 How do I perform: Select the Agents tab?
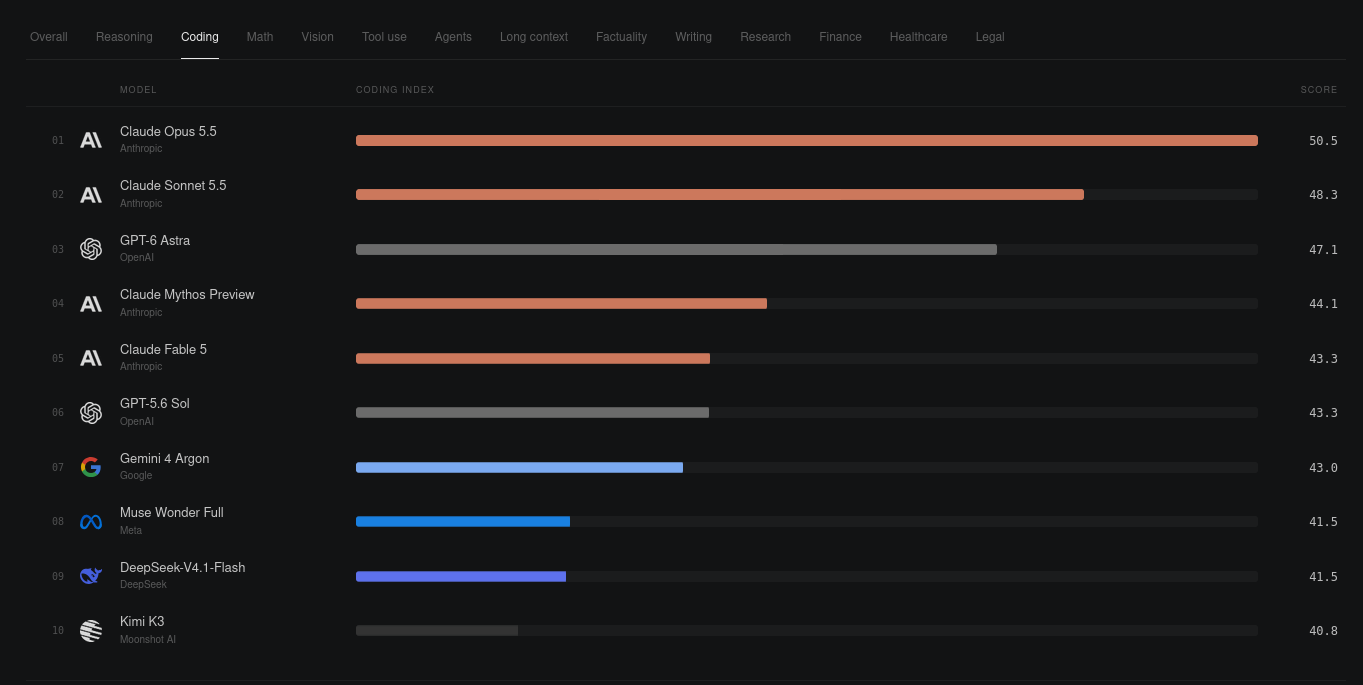tap(453, 37)
